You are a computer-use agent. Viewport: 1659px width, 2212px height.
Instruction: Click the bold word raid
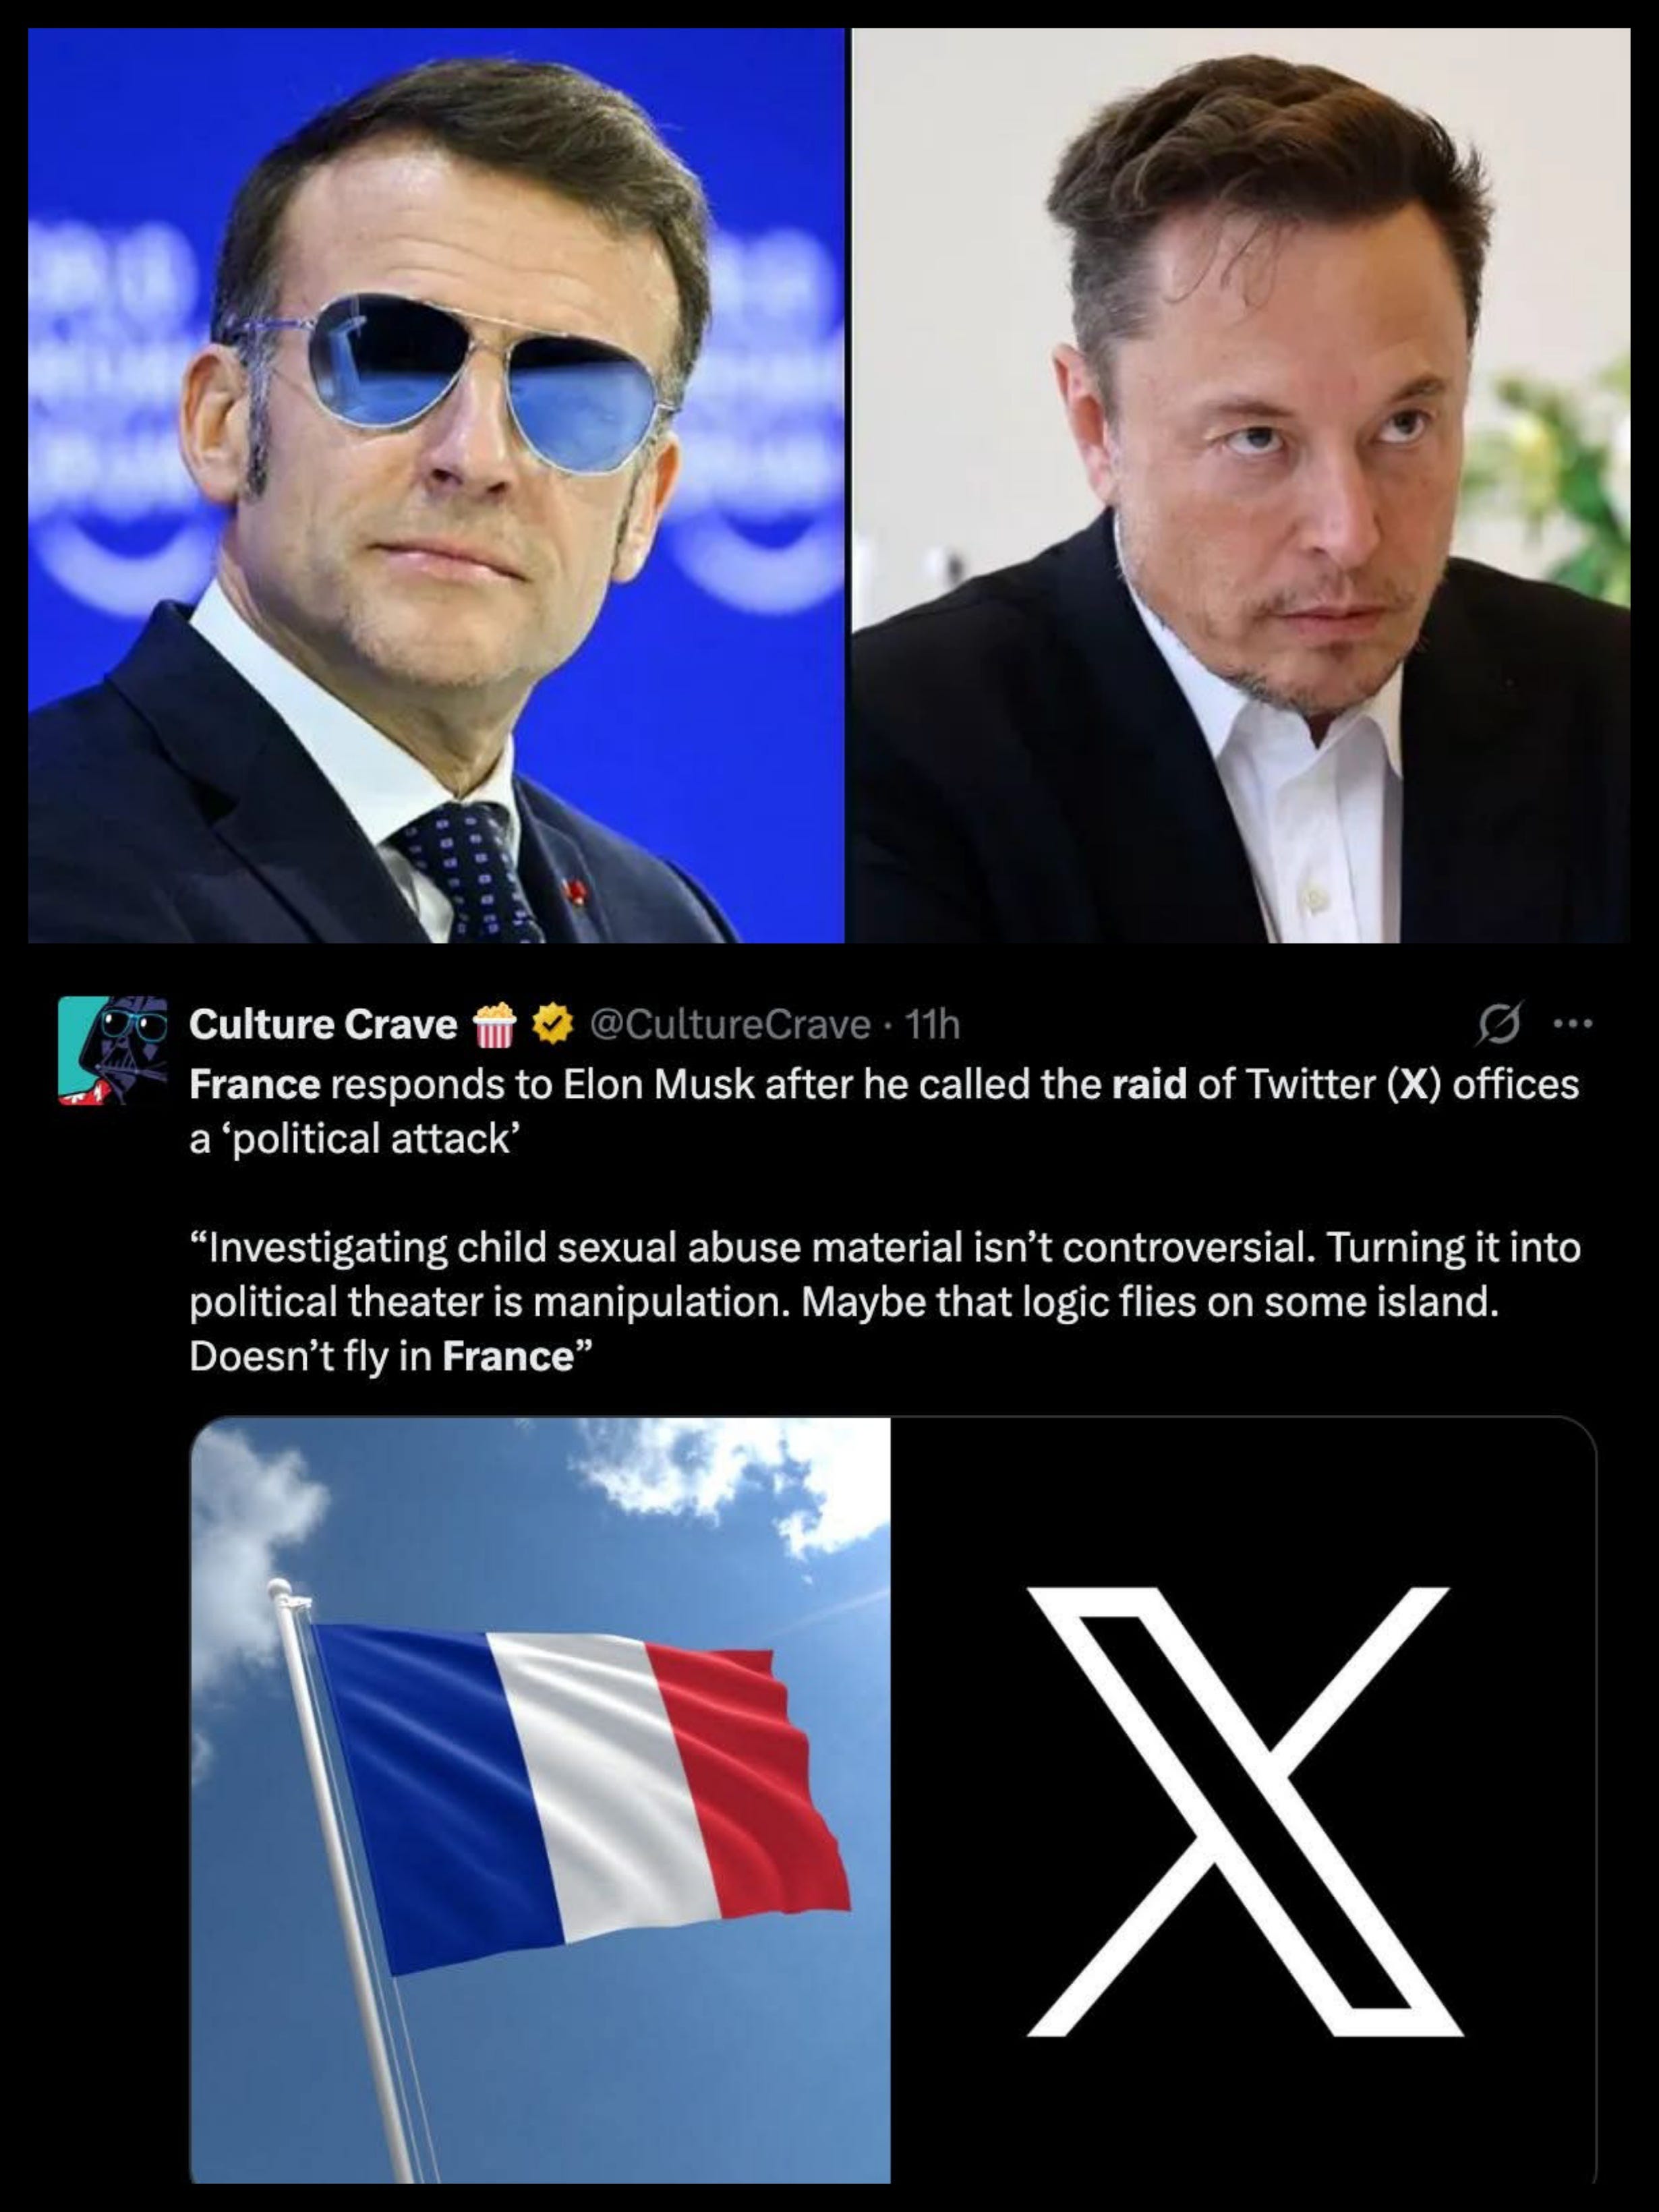[x=1149, y=1085]
